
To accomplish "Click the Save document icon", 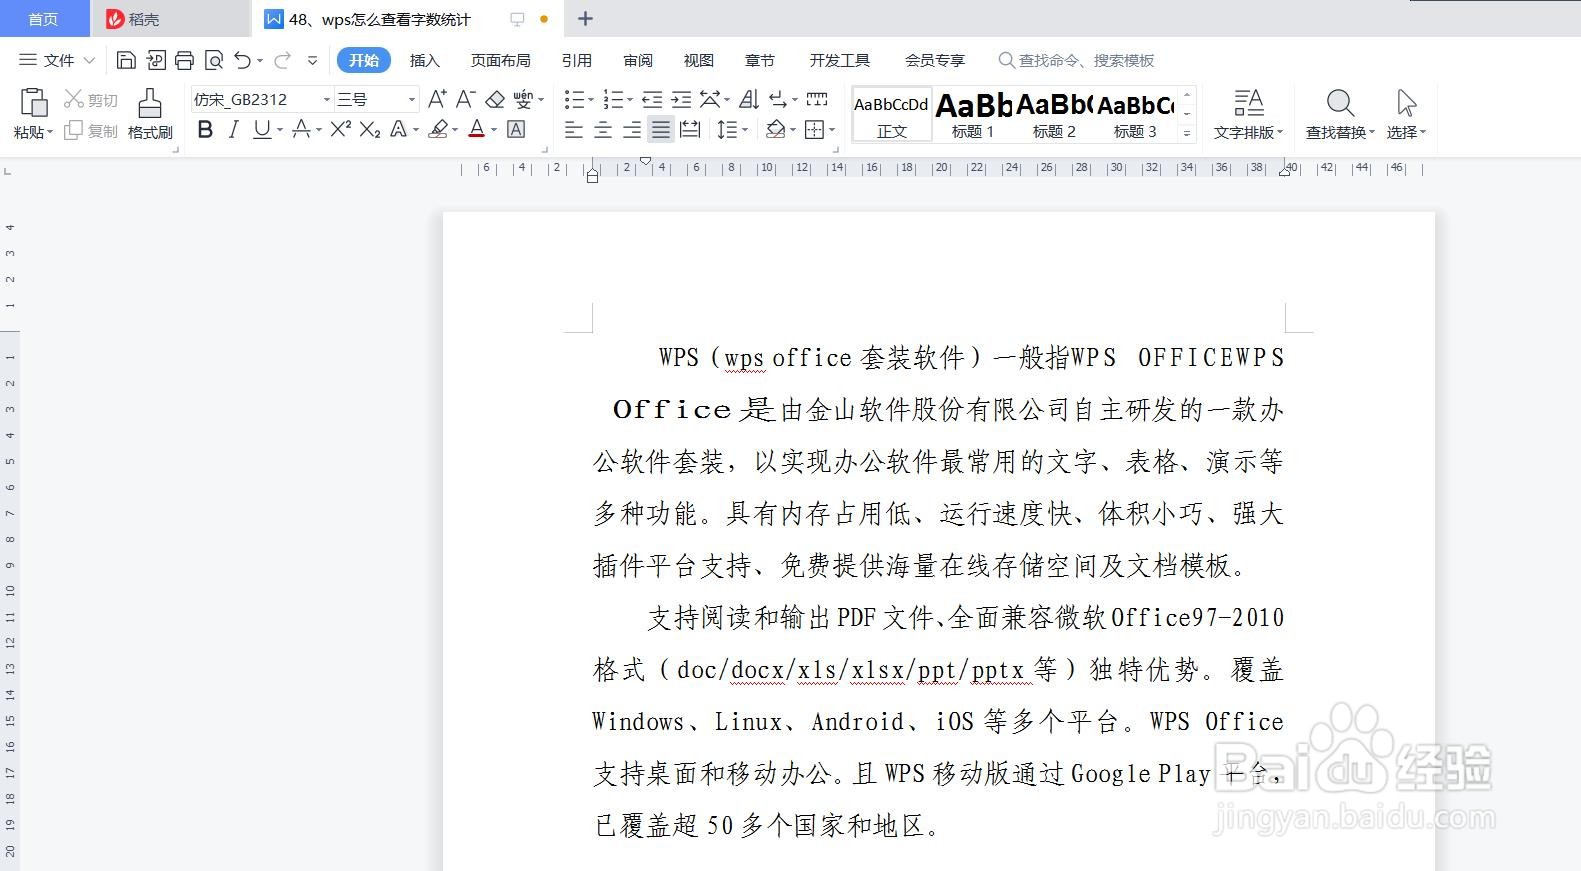I will [126, 60].
